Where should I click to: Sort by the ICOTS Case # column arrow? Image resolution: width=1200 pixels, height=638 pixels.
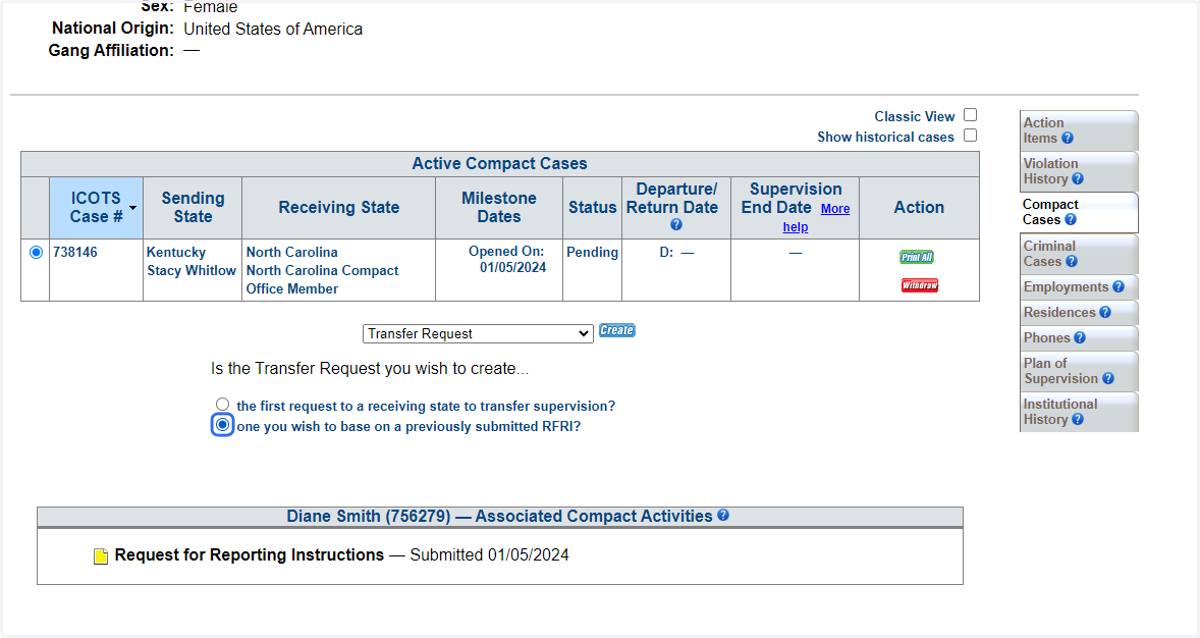133,207
